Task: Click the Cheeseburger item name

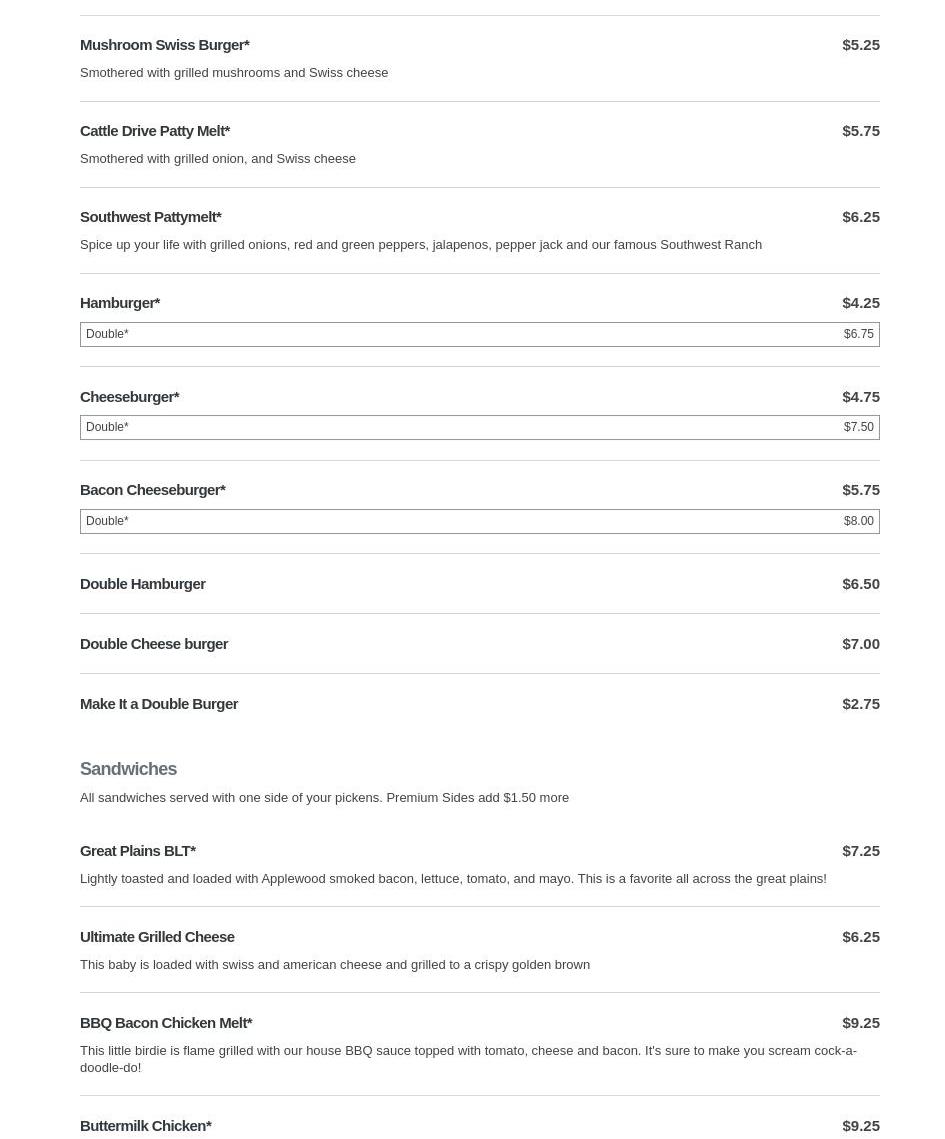Action: click(130, 397)
